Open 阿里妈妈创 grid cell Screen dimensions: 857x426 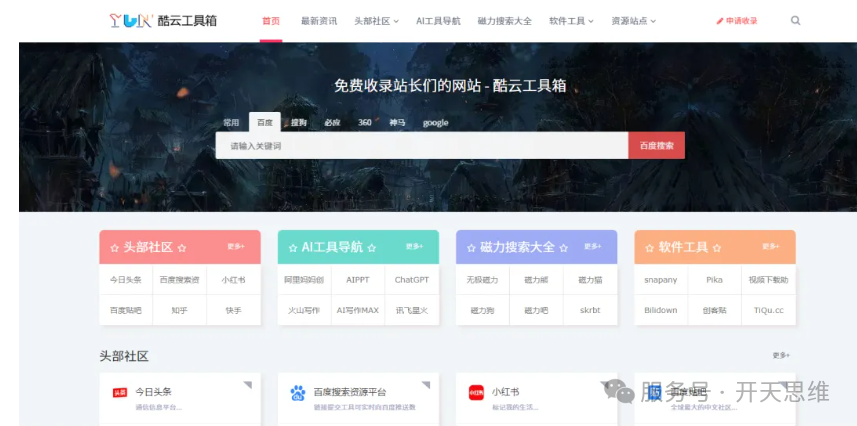pos(304,279)
